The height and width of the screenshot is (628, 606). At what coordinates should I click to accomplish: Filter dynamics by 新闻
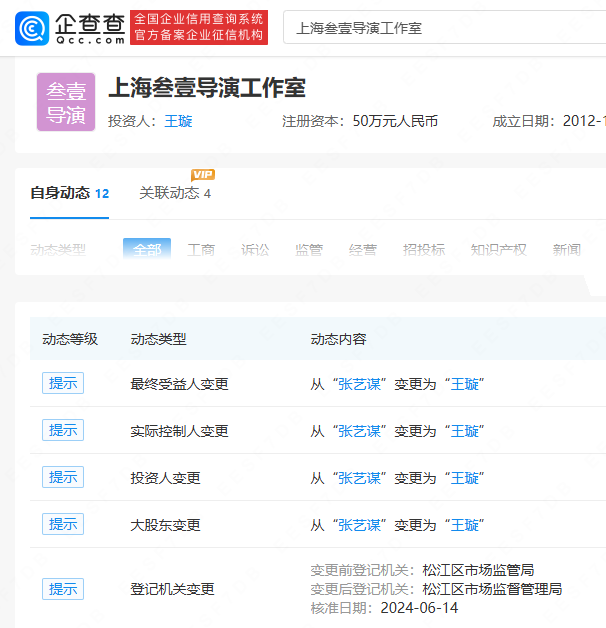point(567,250)
